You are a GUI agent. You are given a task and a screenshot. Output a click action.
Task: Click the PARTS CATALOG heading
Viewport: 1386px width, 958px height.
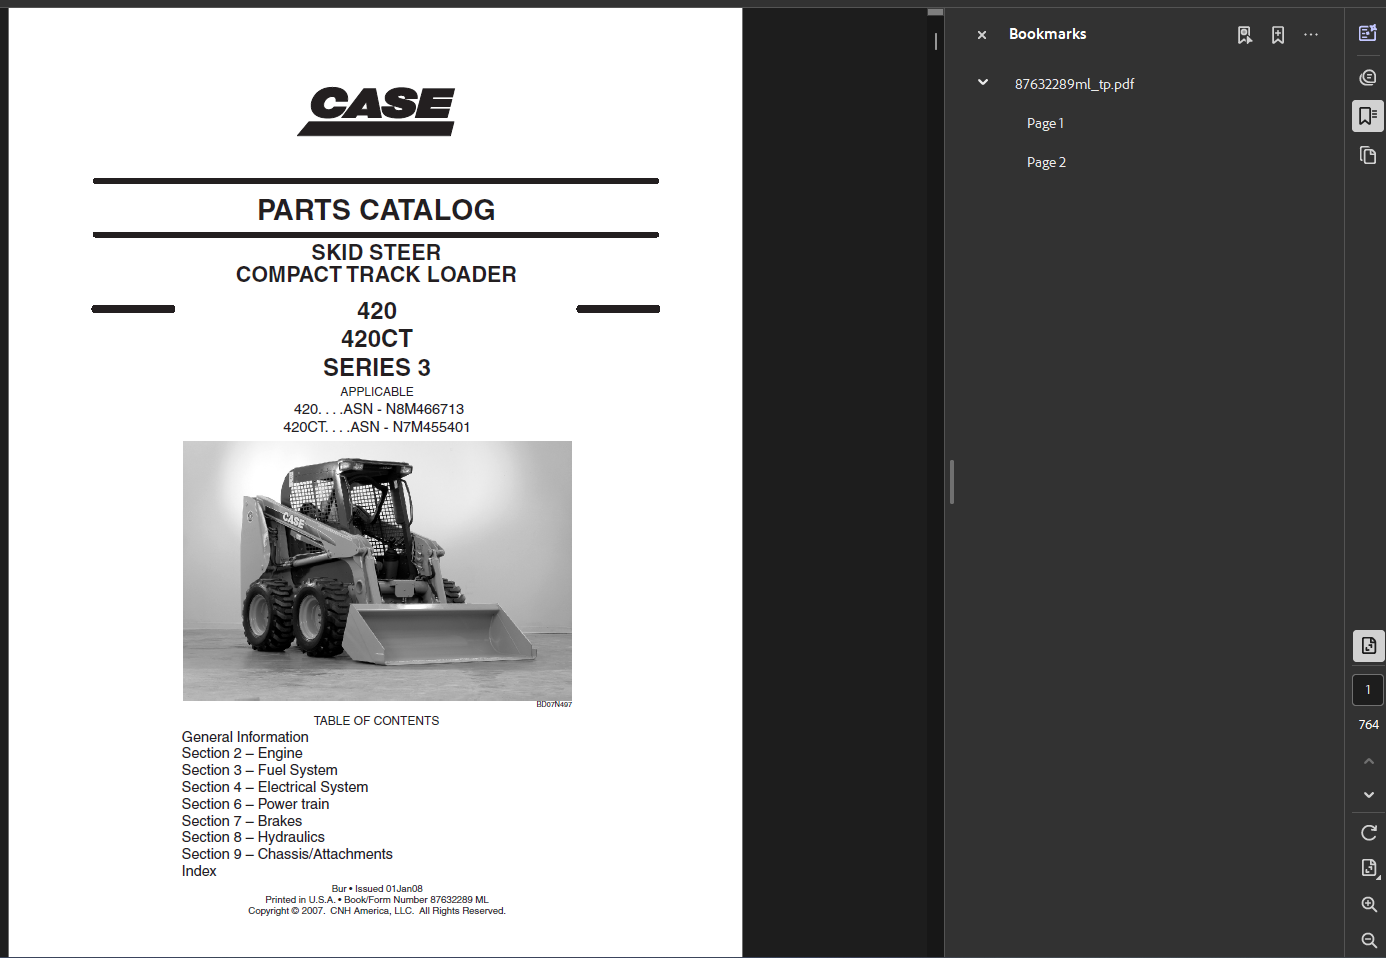376,210
